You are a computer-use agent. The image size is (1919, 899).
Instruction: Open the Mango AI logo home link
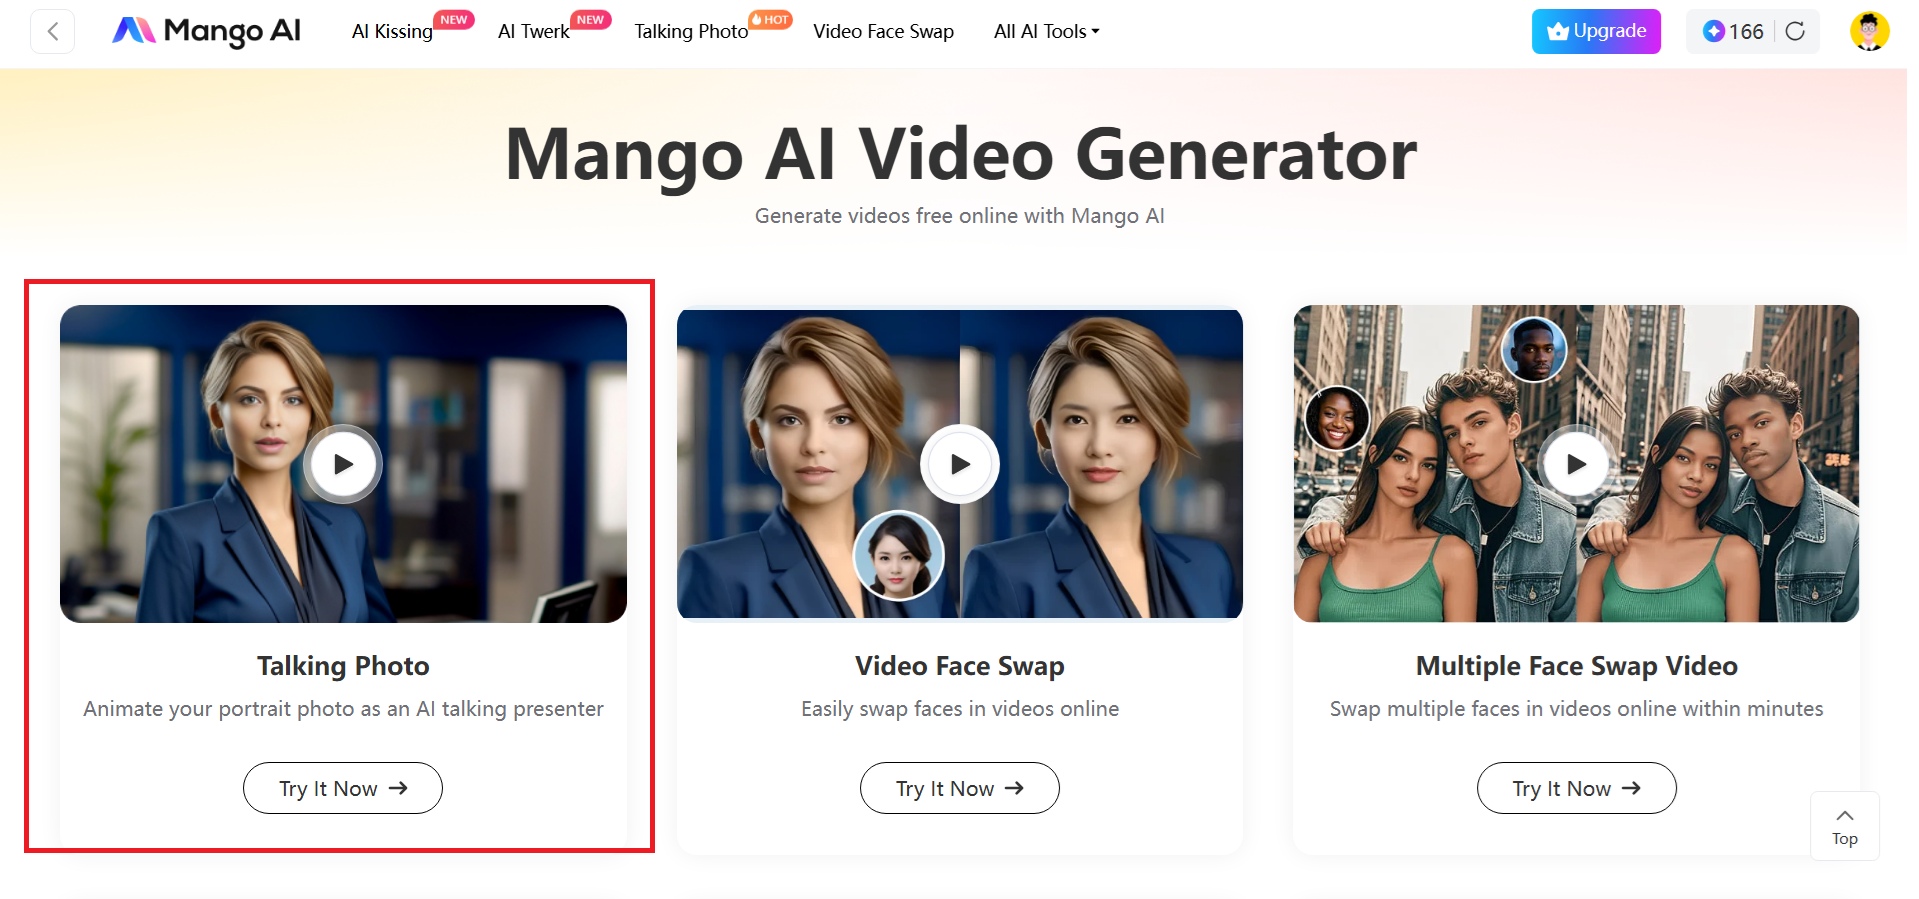click(x=206, y=31)
